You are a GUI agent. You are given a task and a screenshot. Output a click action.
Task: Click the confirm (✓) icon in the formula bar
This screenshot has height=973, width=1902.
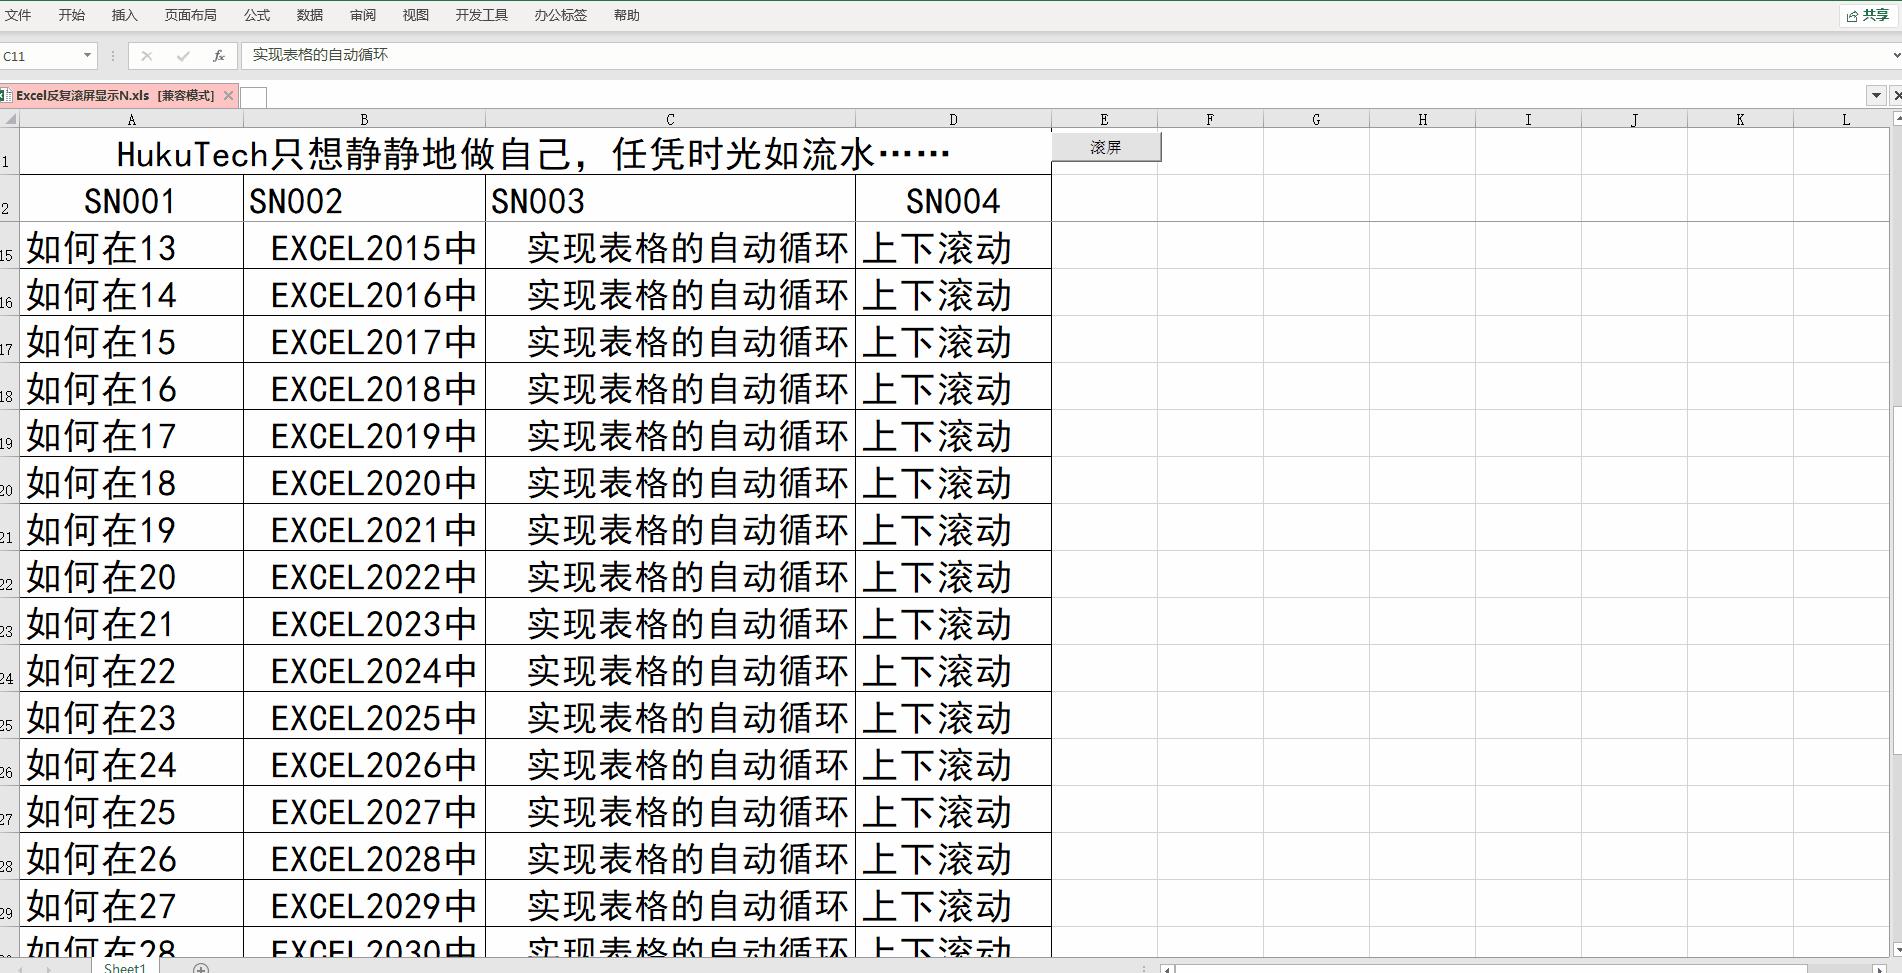click(182, 55)
